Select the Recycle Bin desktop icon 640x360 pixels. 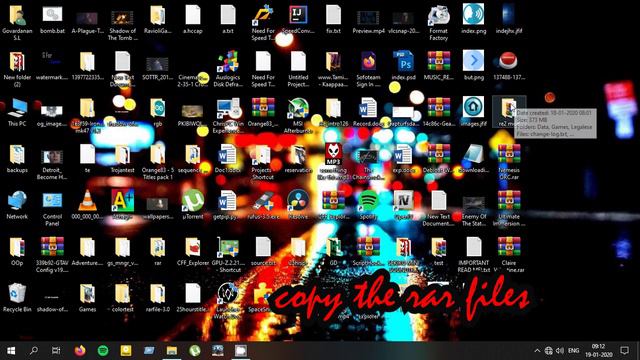pos(17,298)
